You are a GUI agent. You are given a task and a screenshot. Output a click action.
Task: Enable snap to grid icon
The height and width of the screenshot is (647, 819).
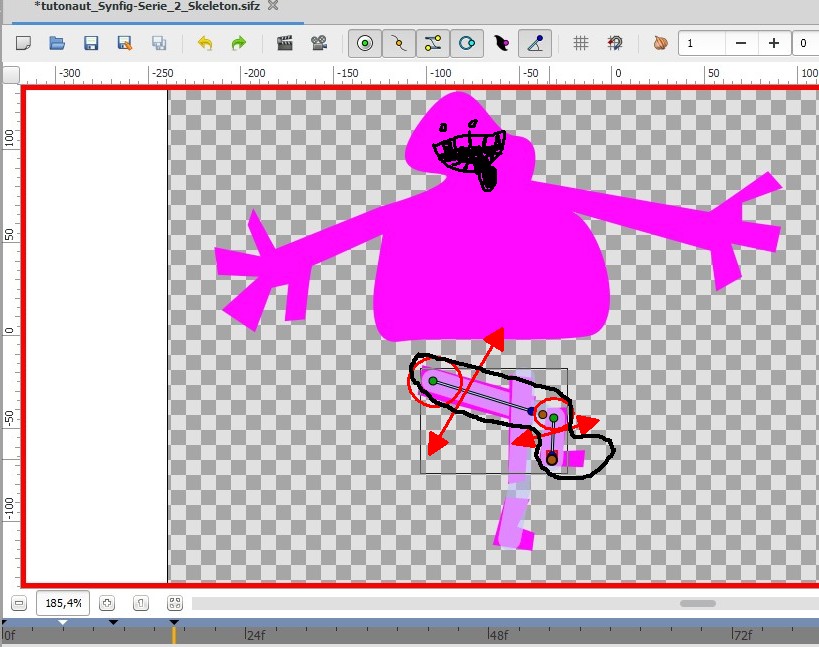[x=613, y=43]
